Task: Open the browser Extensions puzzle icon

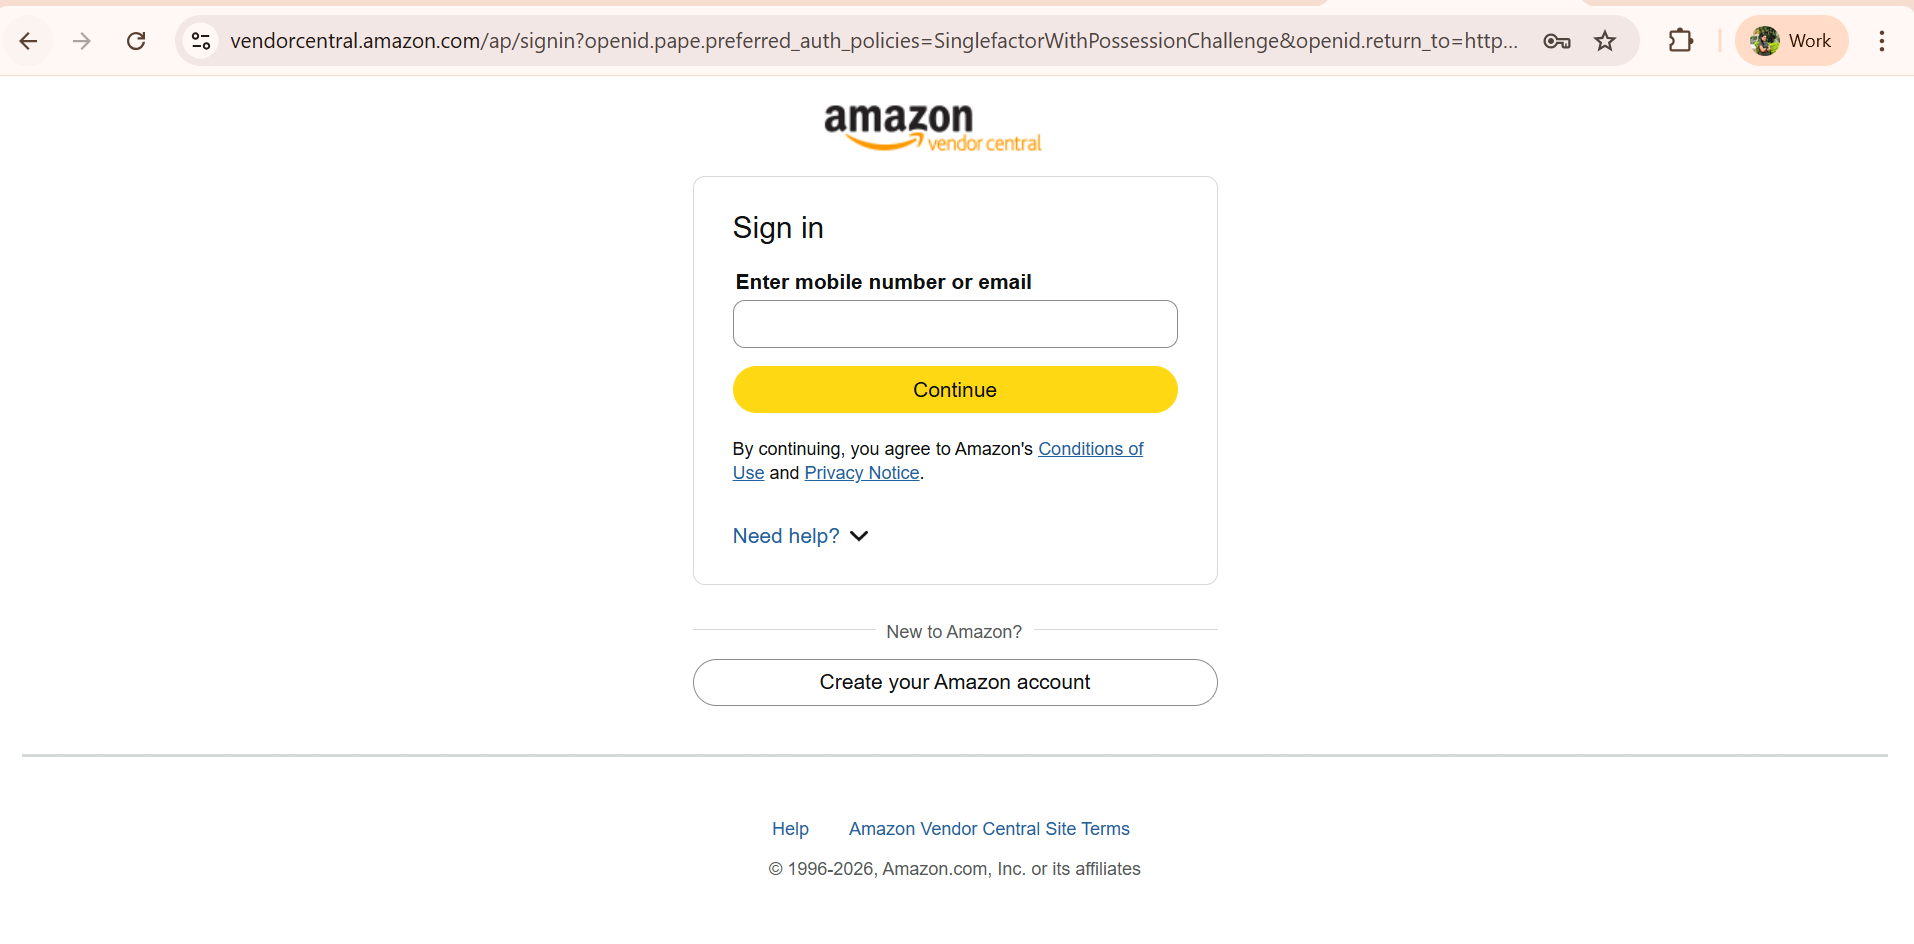Action: coord(1681,41)
